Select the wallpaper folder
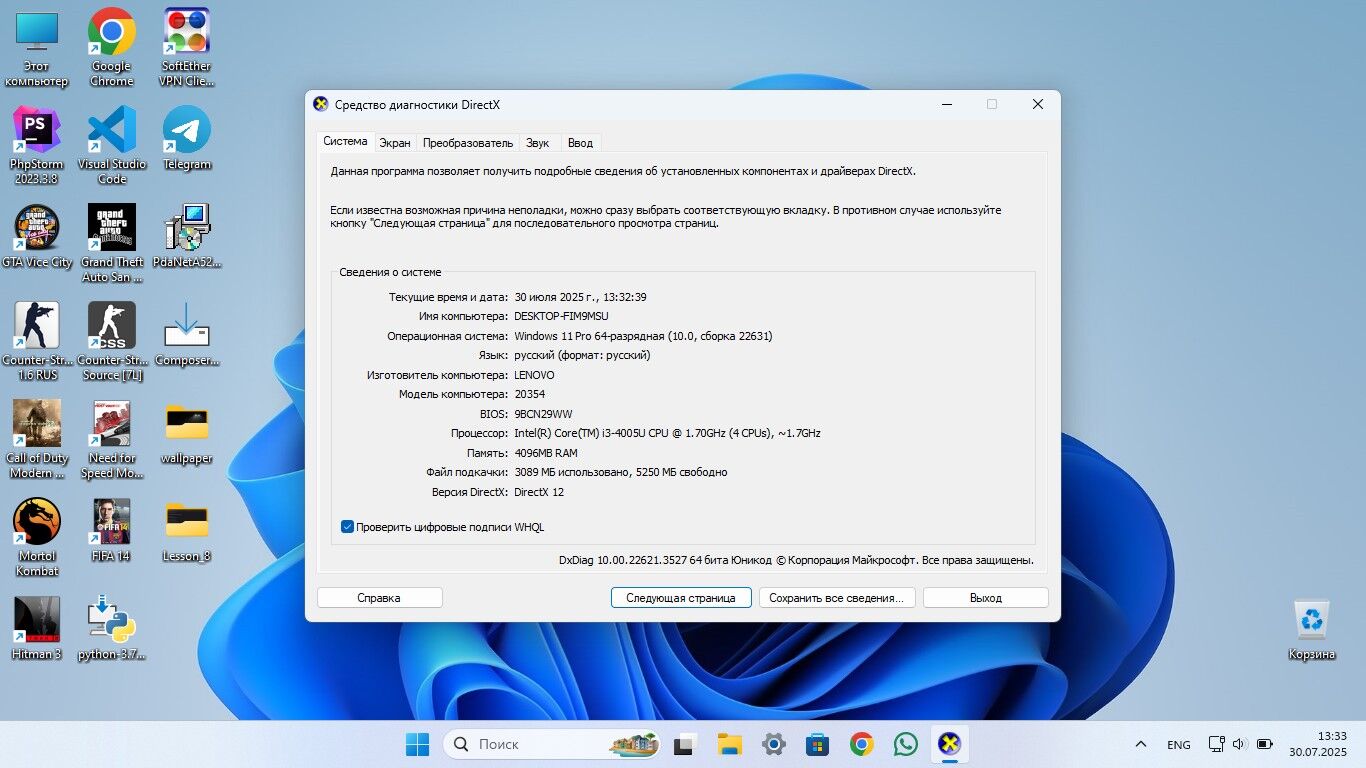The width and height of the screenshot is (1366, 768). [x=187, y=432]
